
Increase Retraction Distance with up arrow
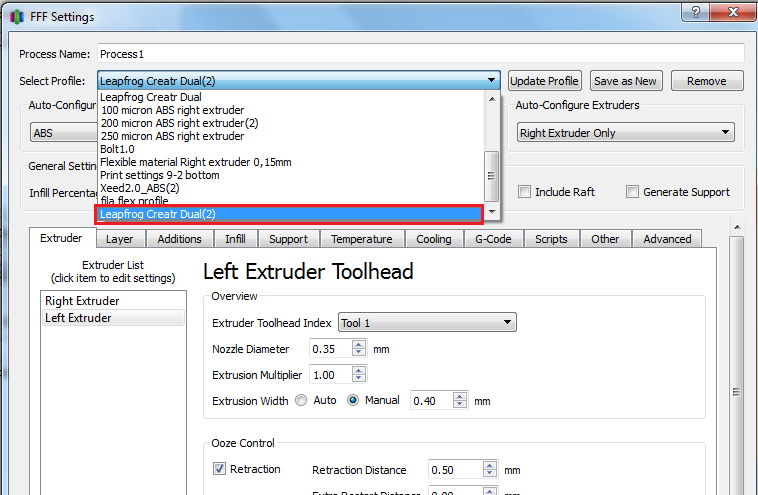(490, 466)
